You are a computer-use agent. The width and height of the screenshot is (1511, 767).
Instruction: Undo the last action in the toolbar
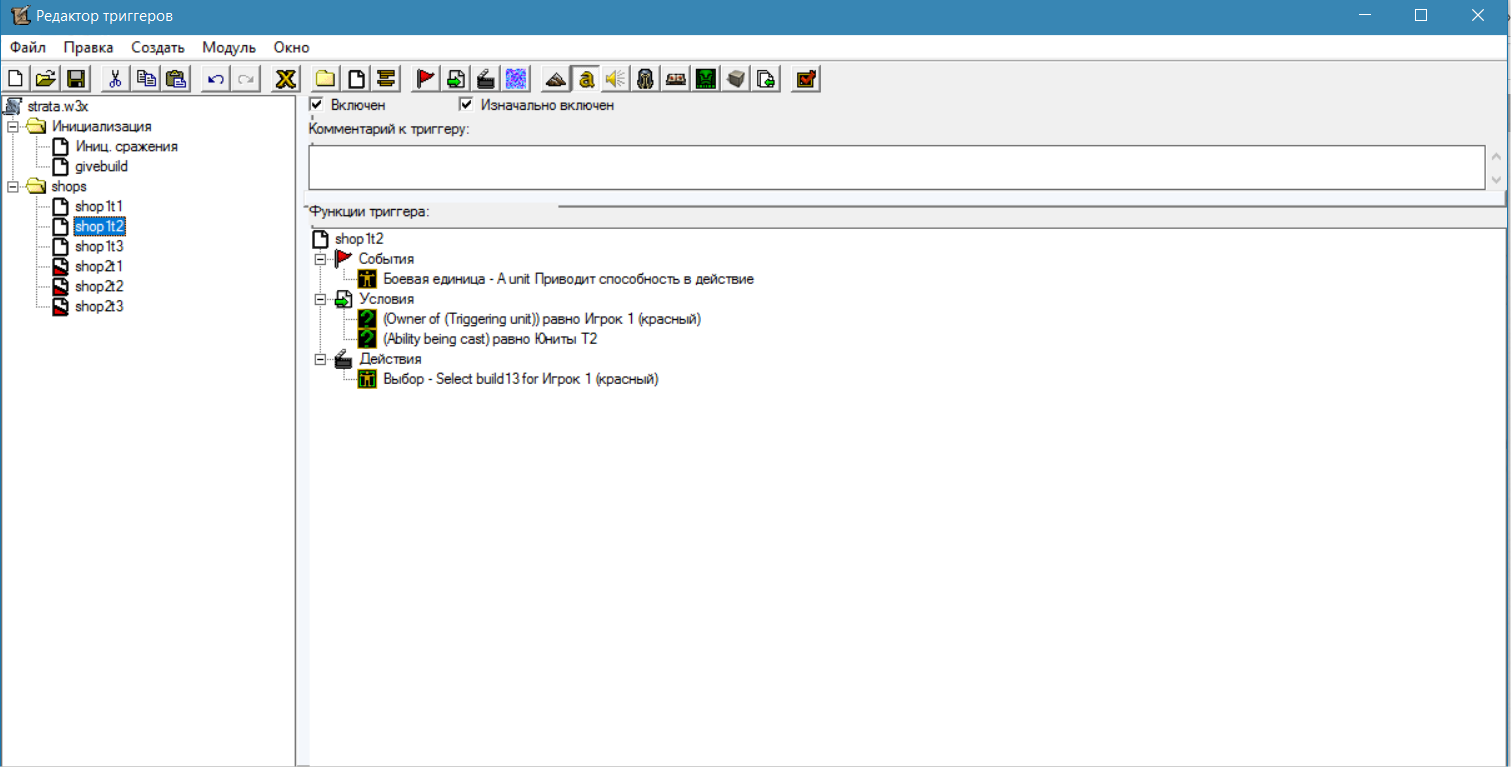coord(216,79)
